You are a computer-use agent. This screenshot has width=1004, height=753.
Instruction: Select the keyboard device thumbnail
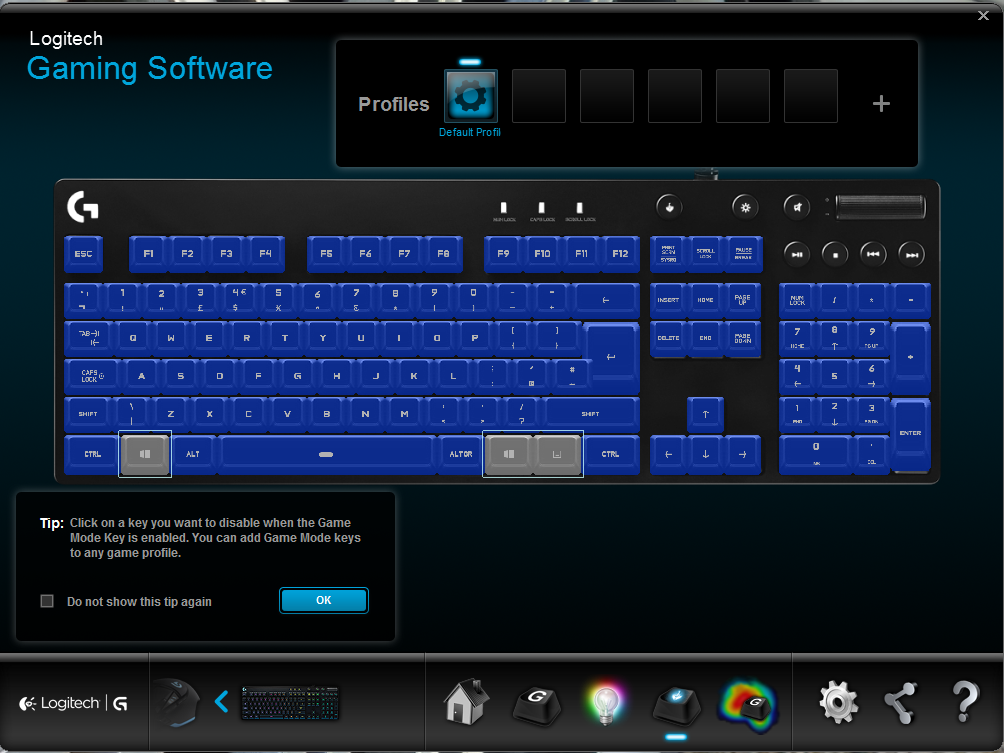(290, 702)
